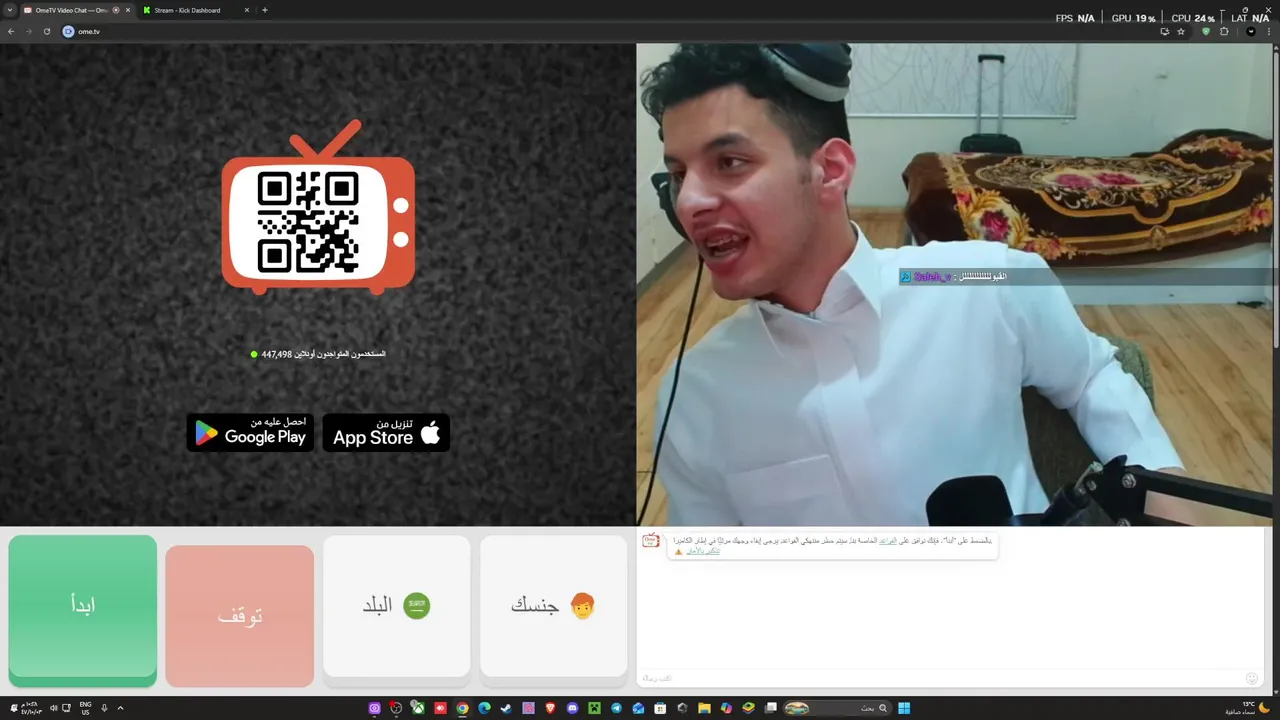The image size is (1280, 720).
Task: Open the volume control in system tray
Action: (53, 708)
